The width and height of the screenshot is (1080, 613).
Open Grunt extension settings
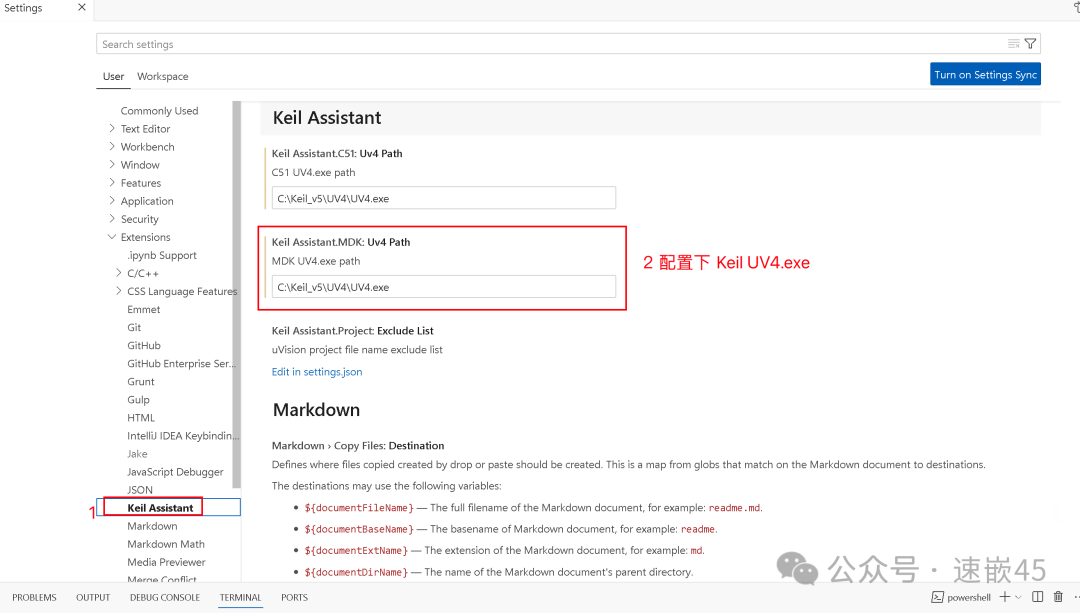pyautogui.click(x=141, y=382)
